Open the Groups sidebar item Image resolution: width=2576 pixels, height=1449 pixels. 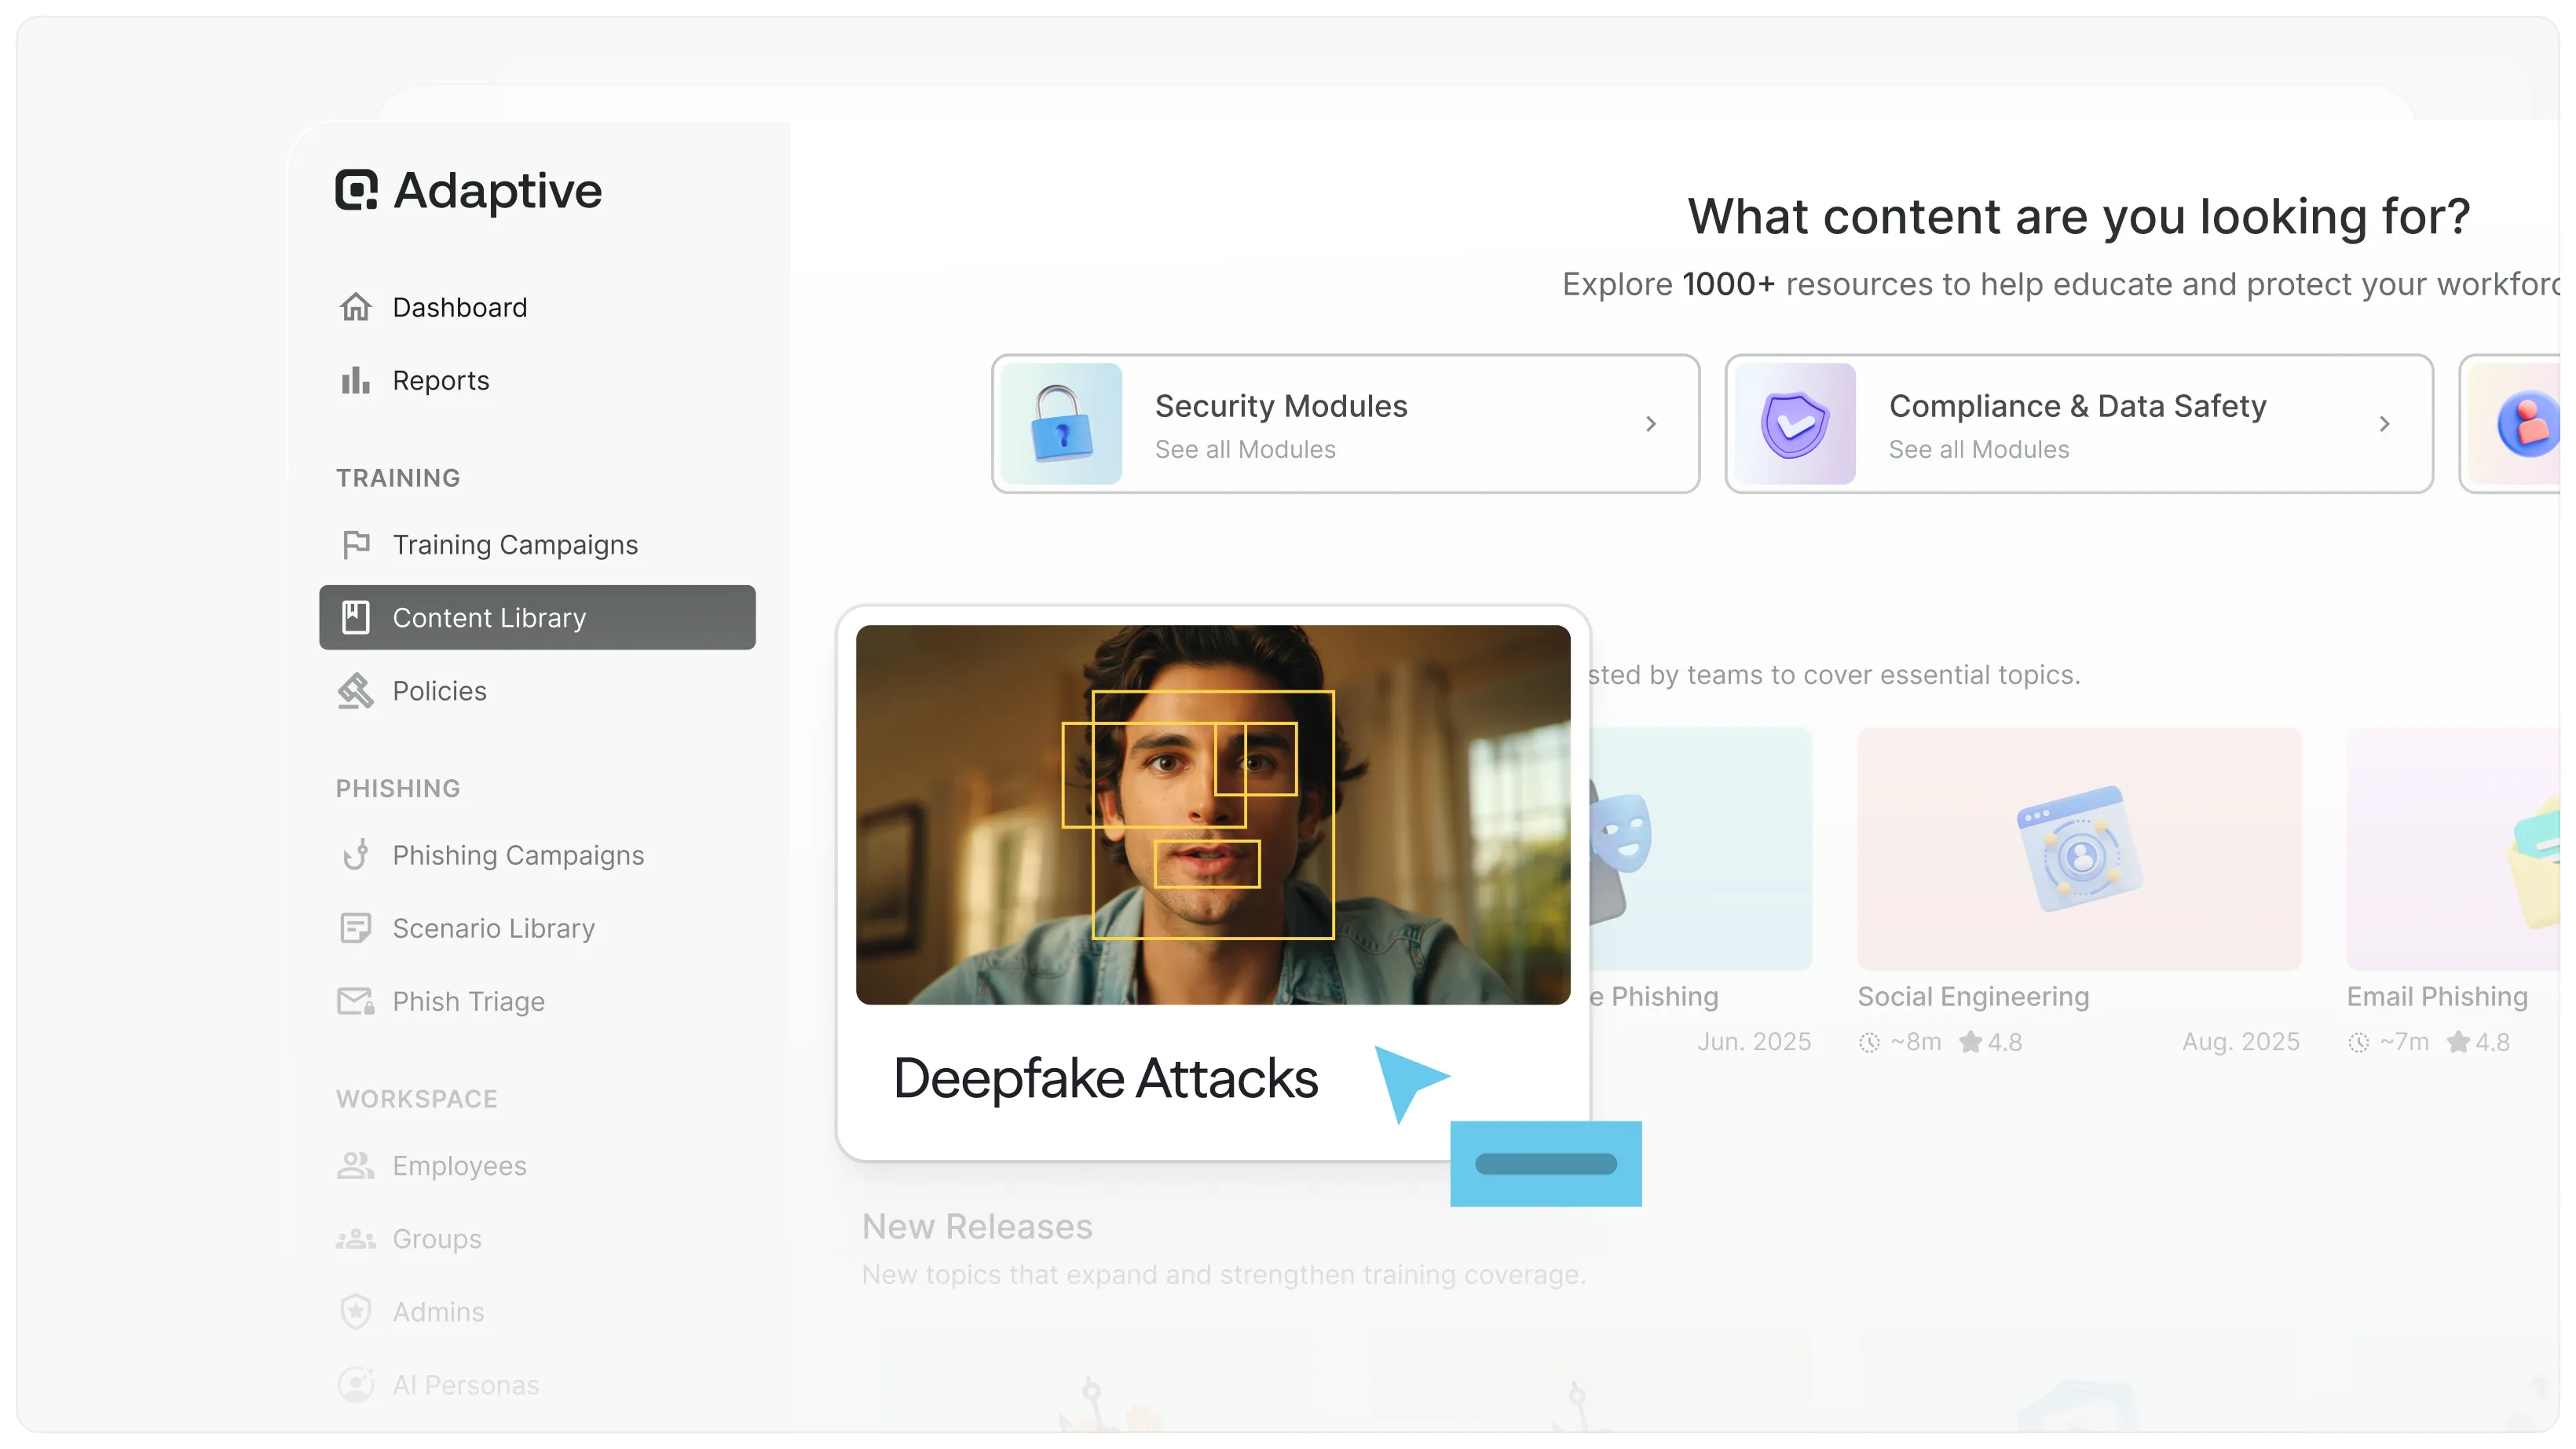(x=436, y=1239)
